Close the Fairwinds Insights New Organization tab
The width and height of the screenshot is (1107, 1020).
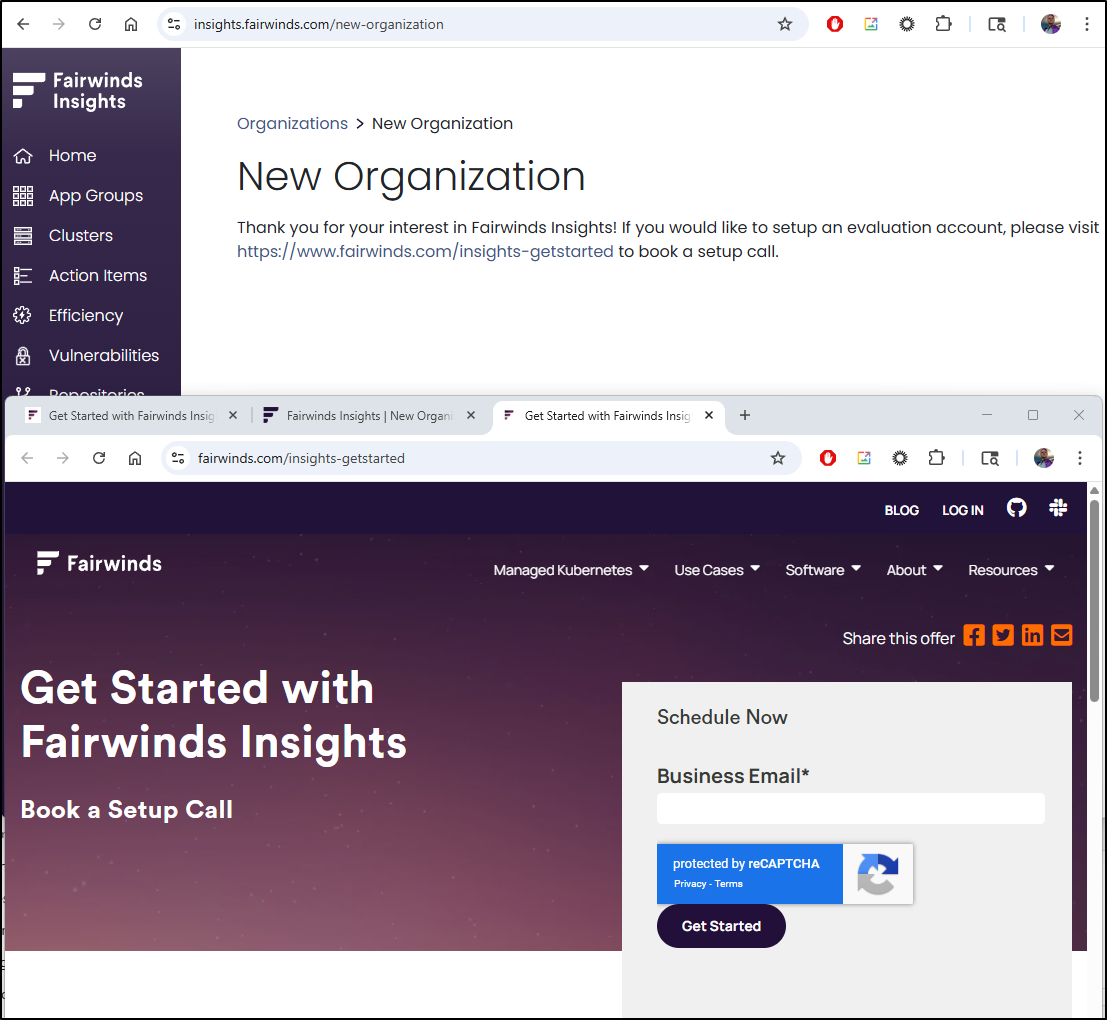(471, 416)
